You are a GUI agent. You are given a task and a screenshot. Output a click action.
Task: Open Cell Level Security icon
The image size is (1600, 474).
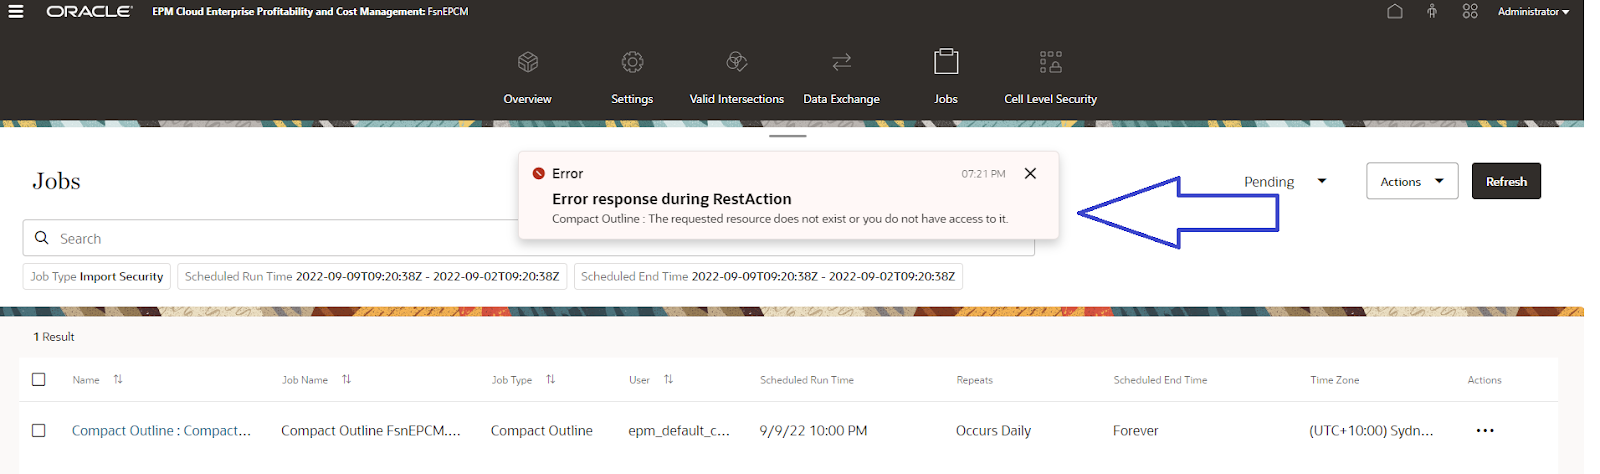pos(1051,62)
